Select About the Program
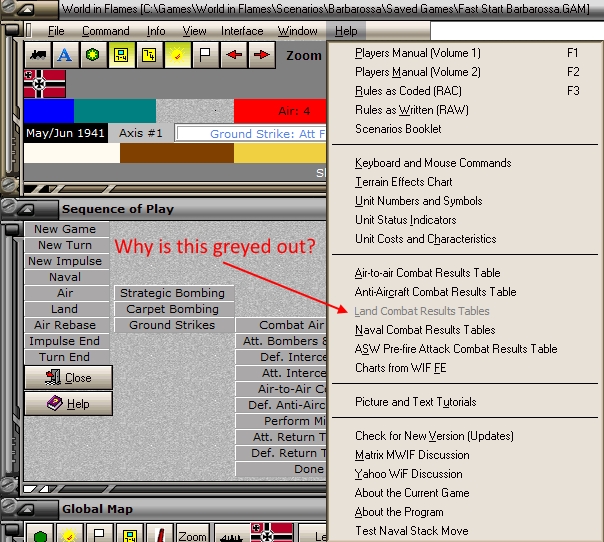 (x=465, y=512)
